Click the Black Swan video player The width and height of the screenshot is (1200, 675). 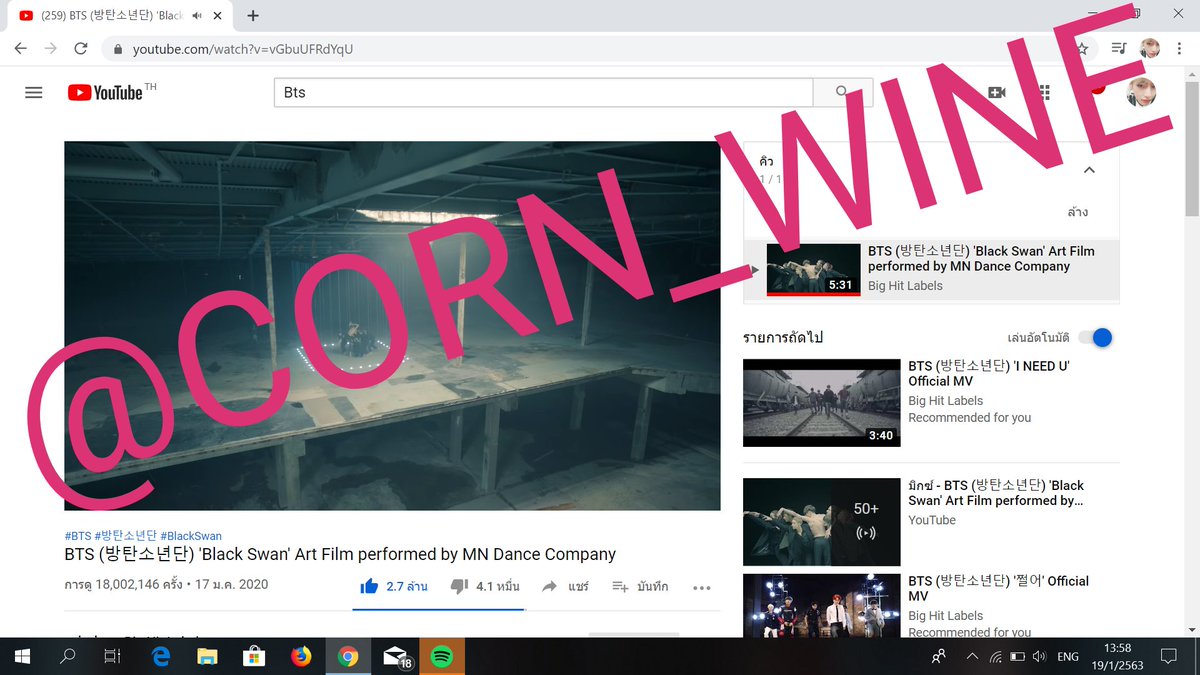pos(392,326)
